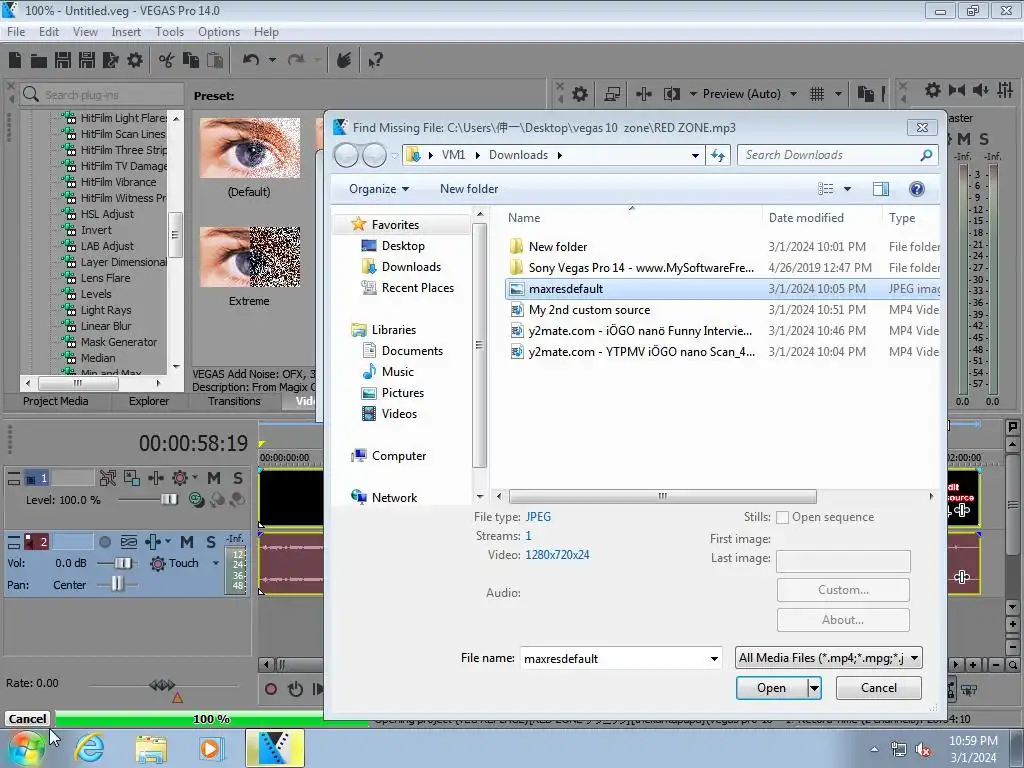The width and height of the screenshot is (1024, 768).
Task: Click the Open button in dialog
Action: pyautogui.click(x=771, y=688)
